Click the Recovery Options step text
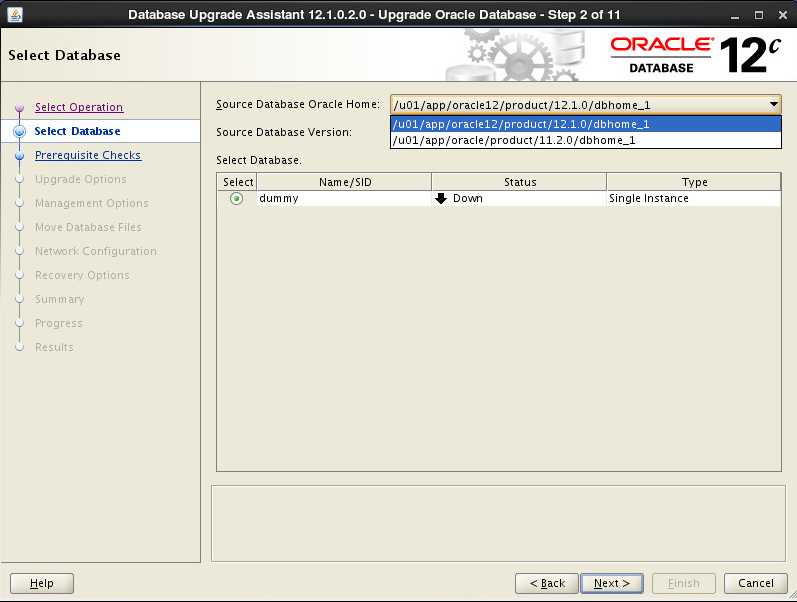Screen dimensions: 797x602 click(x=82, y=275)
